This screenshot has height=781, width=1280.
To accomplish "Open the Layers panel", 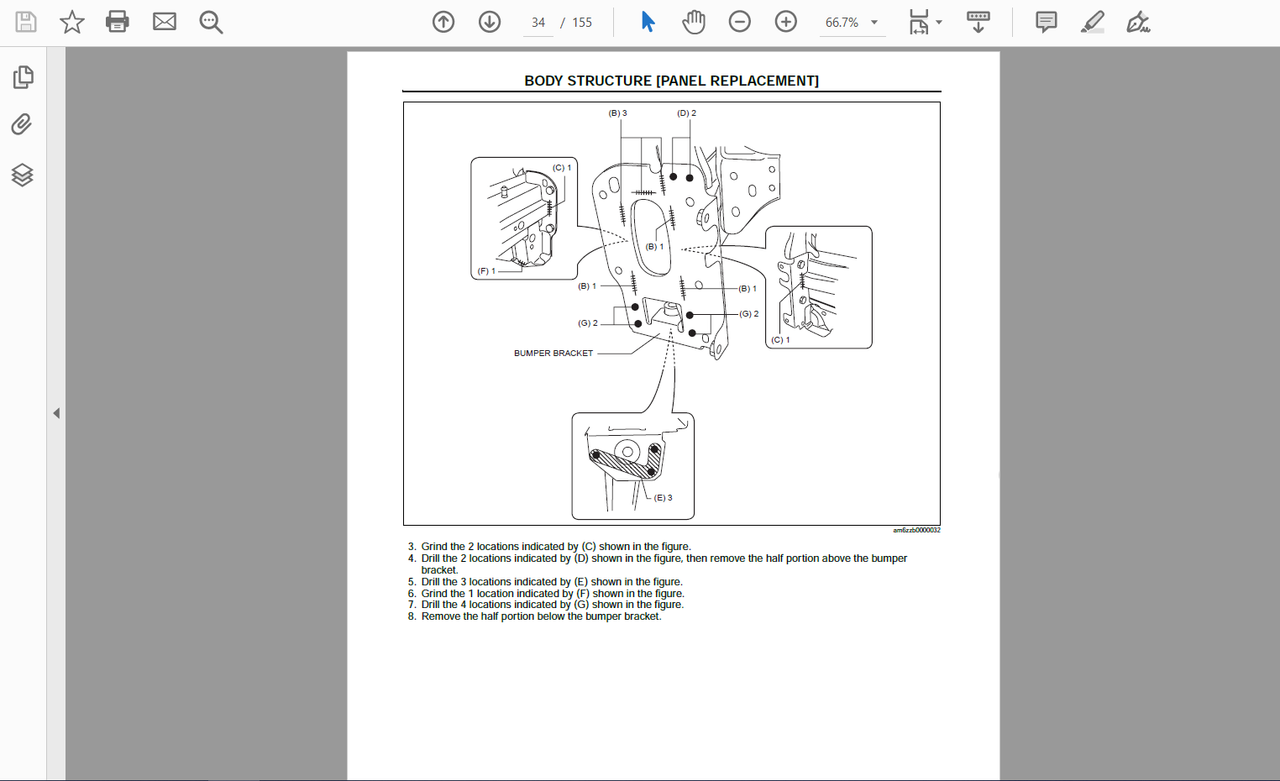I will (x=22, y=175).
